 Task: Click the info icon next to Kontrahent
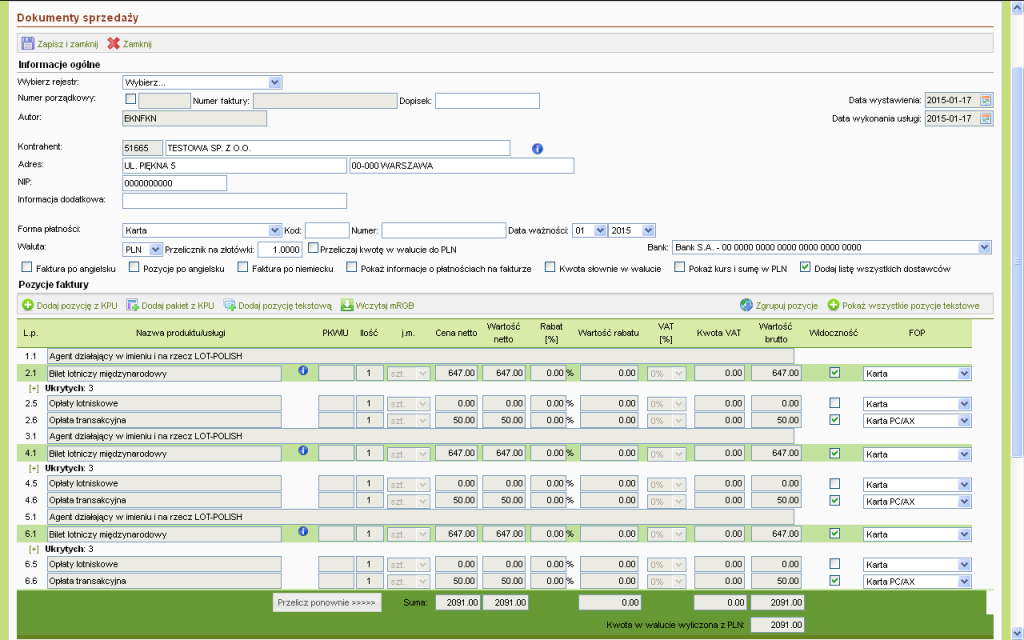[537, 149]
